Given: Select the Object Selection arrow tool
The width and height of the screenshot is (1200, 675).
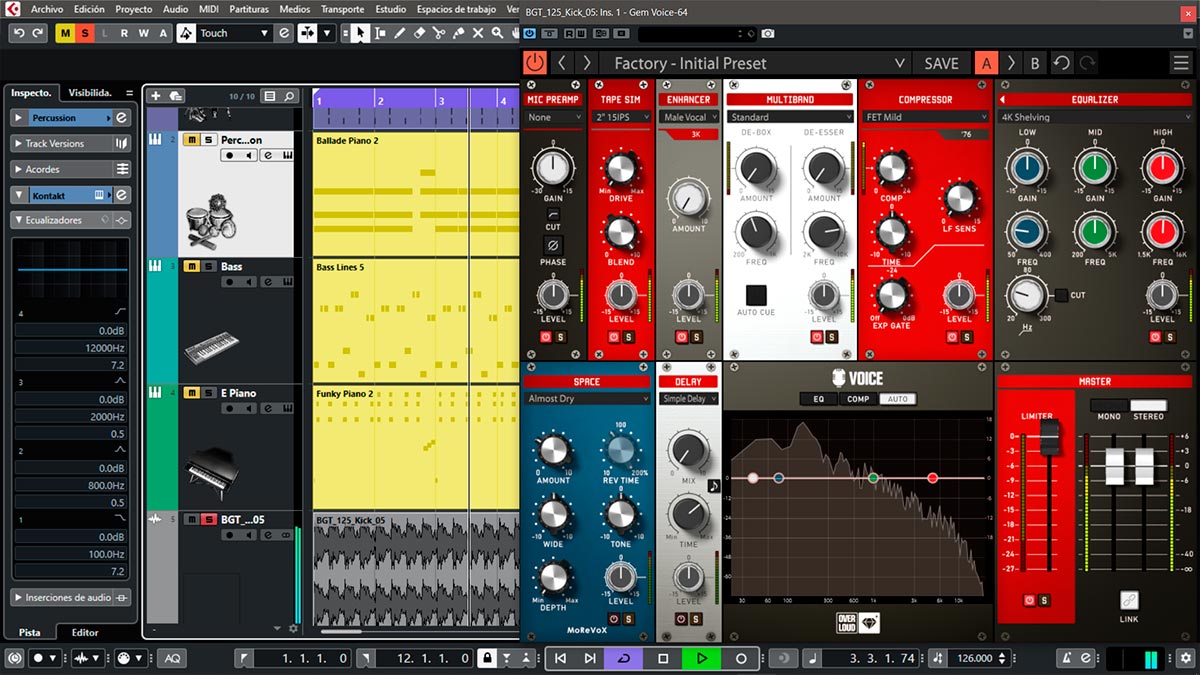Looking at the screenshot, I should 360,33.
